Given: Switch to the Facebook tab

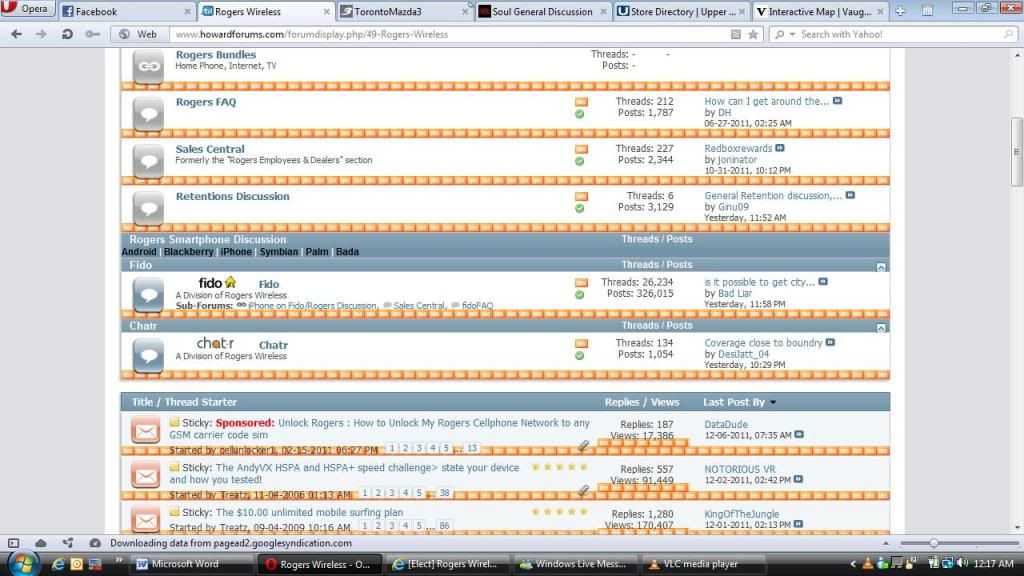Looking at the screenshot, I should 124,11.
